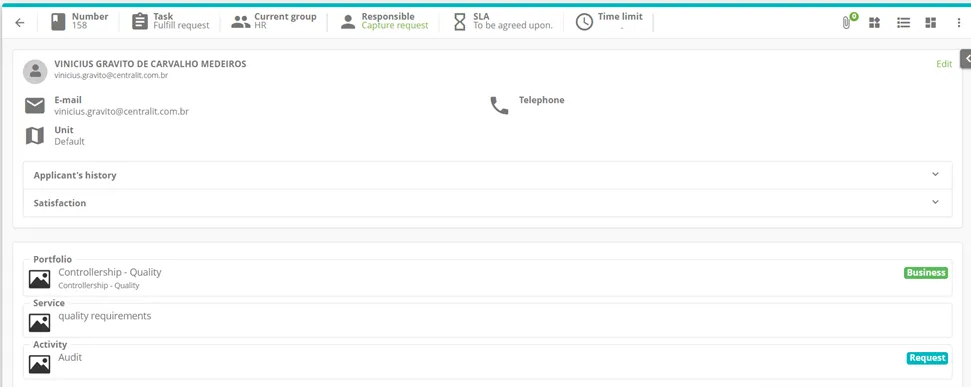
Task: Click the applicant name Vinicius Gravito
Action: click(150, 64)
